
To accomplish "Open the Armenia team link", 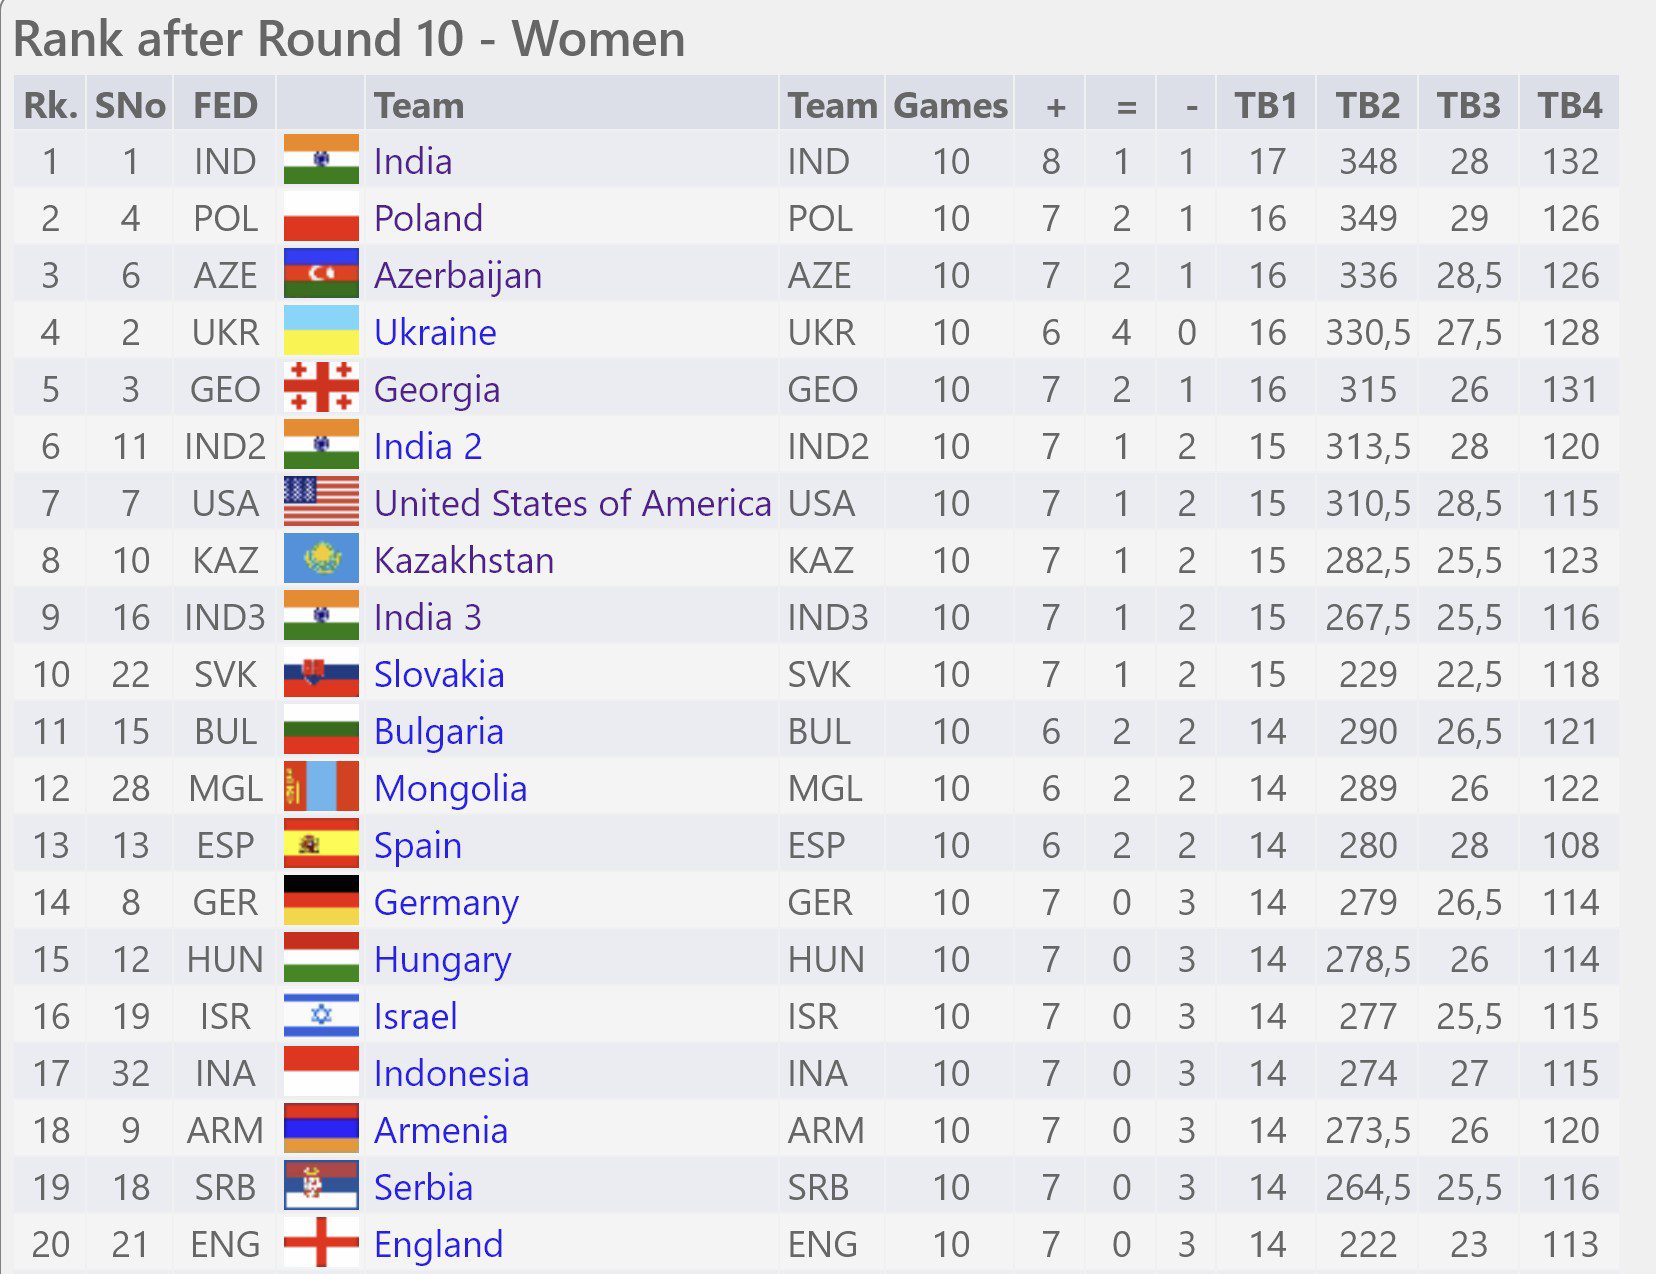I will point(441,1130).
